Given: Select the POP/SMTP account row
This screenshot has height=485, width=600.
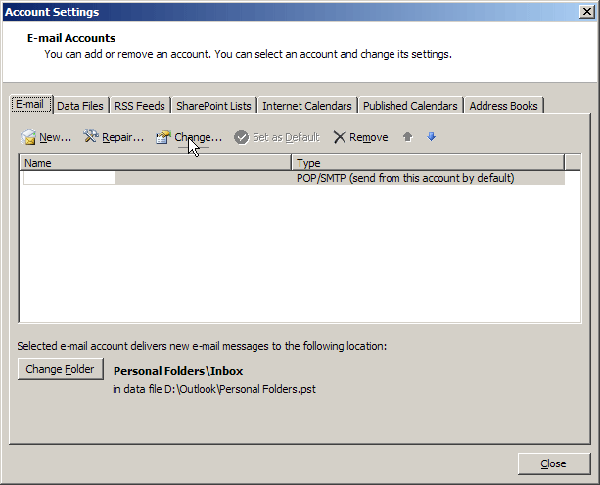Looking at the screenshot, I should coord(293,178).
